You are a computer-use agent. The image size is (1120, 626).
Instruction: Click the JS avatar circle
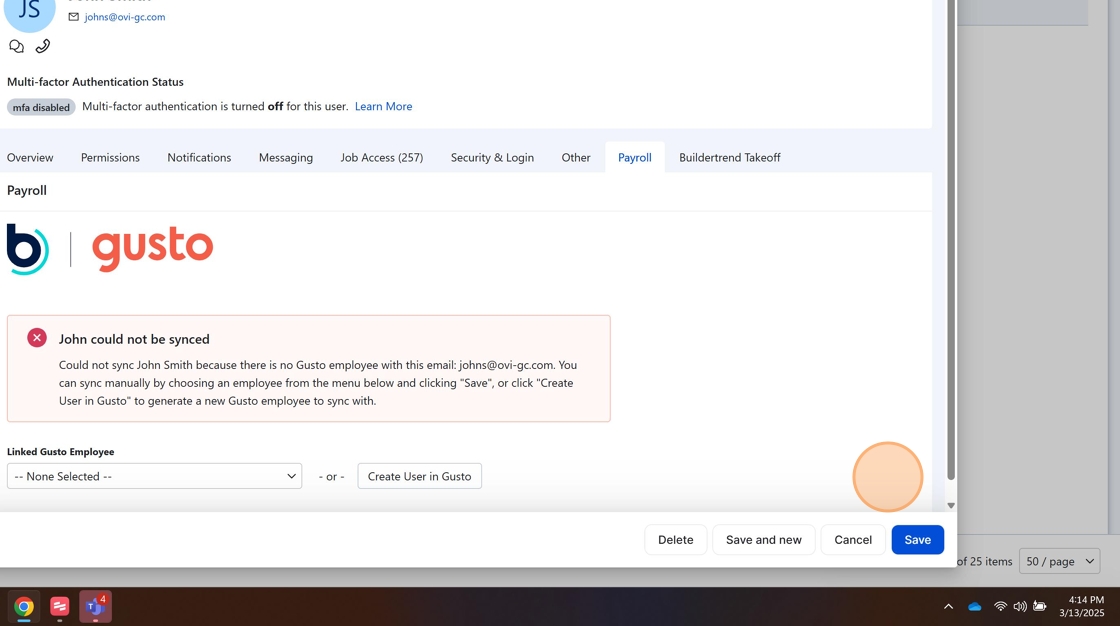(29, 9)
